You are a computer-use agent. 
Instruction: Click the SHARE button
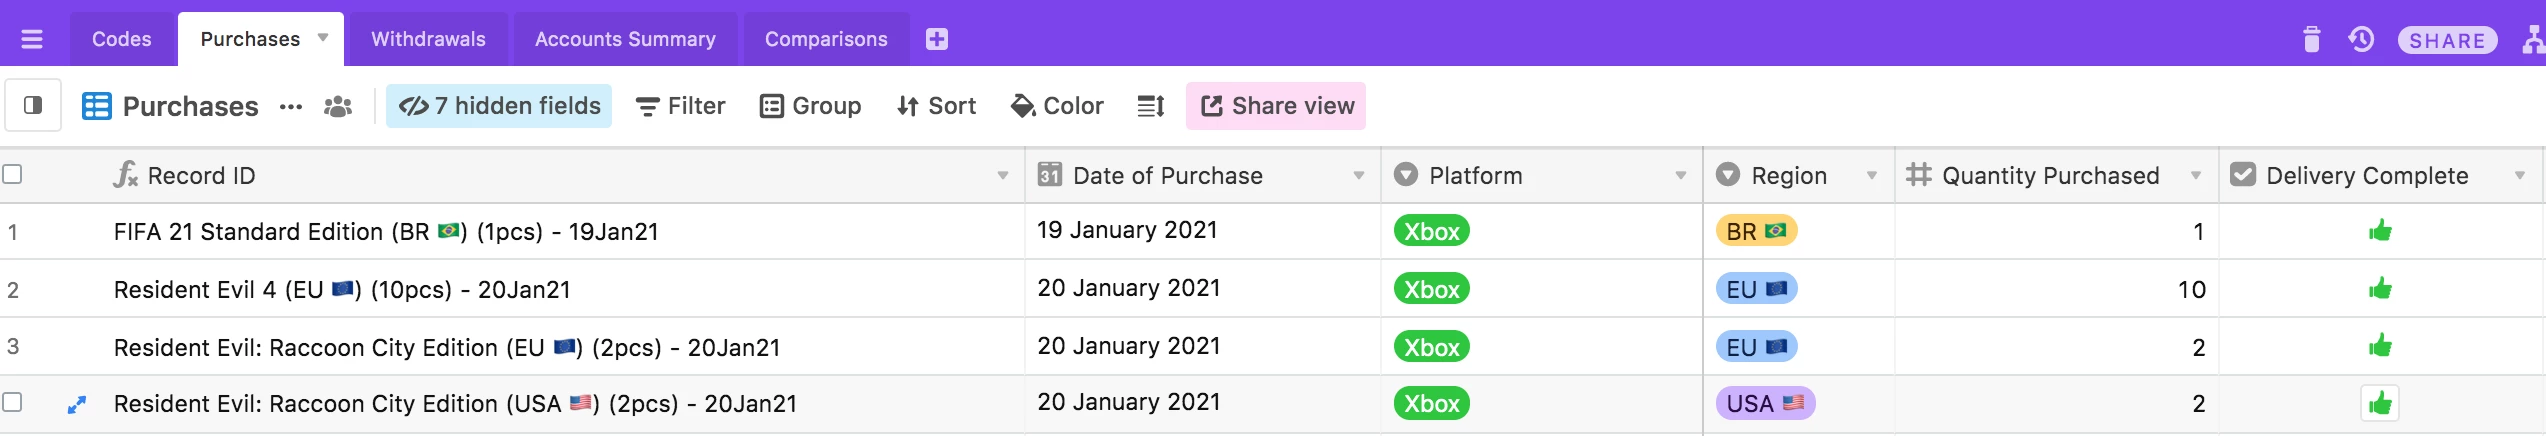click(x=2447, y=40)
